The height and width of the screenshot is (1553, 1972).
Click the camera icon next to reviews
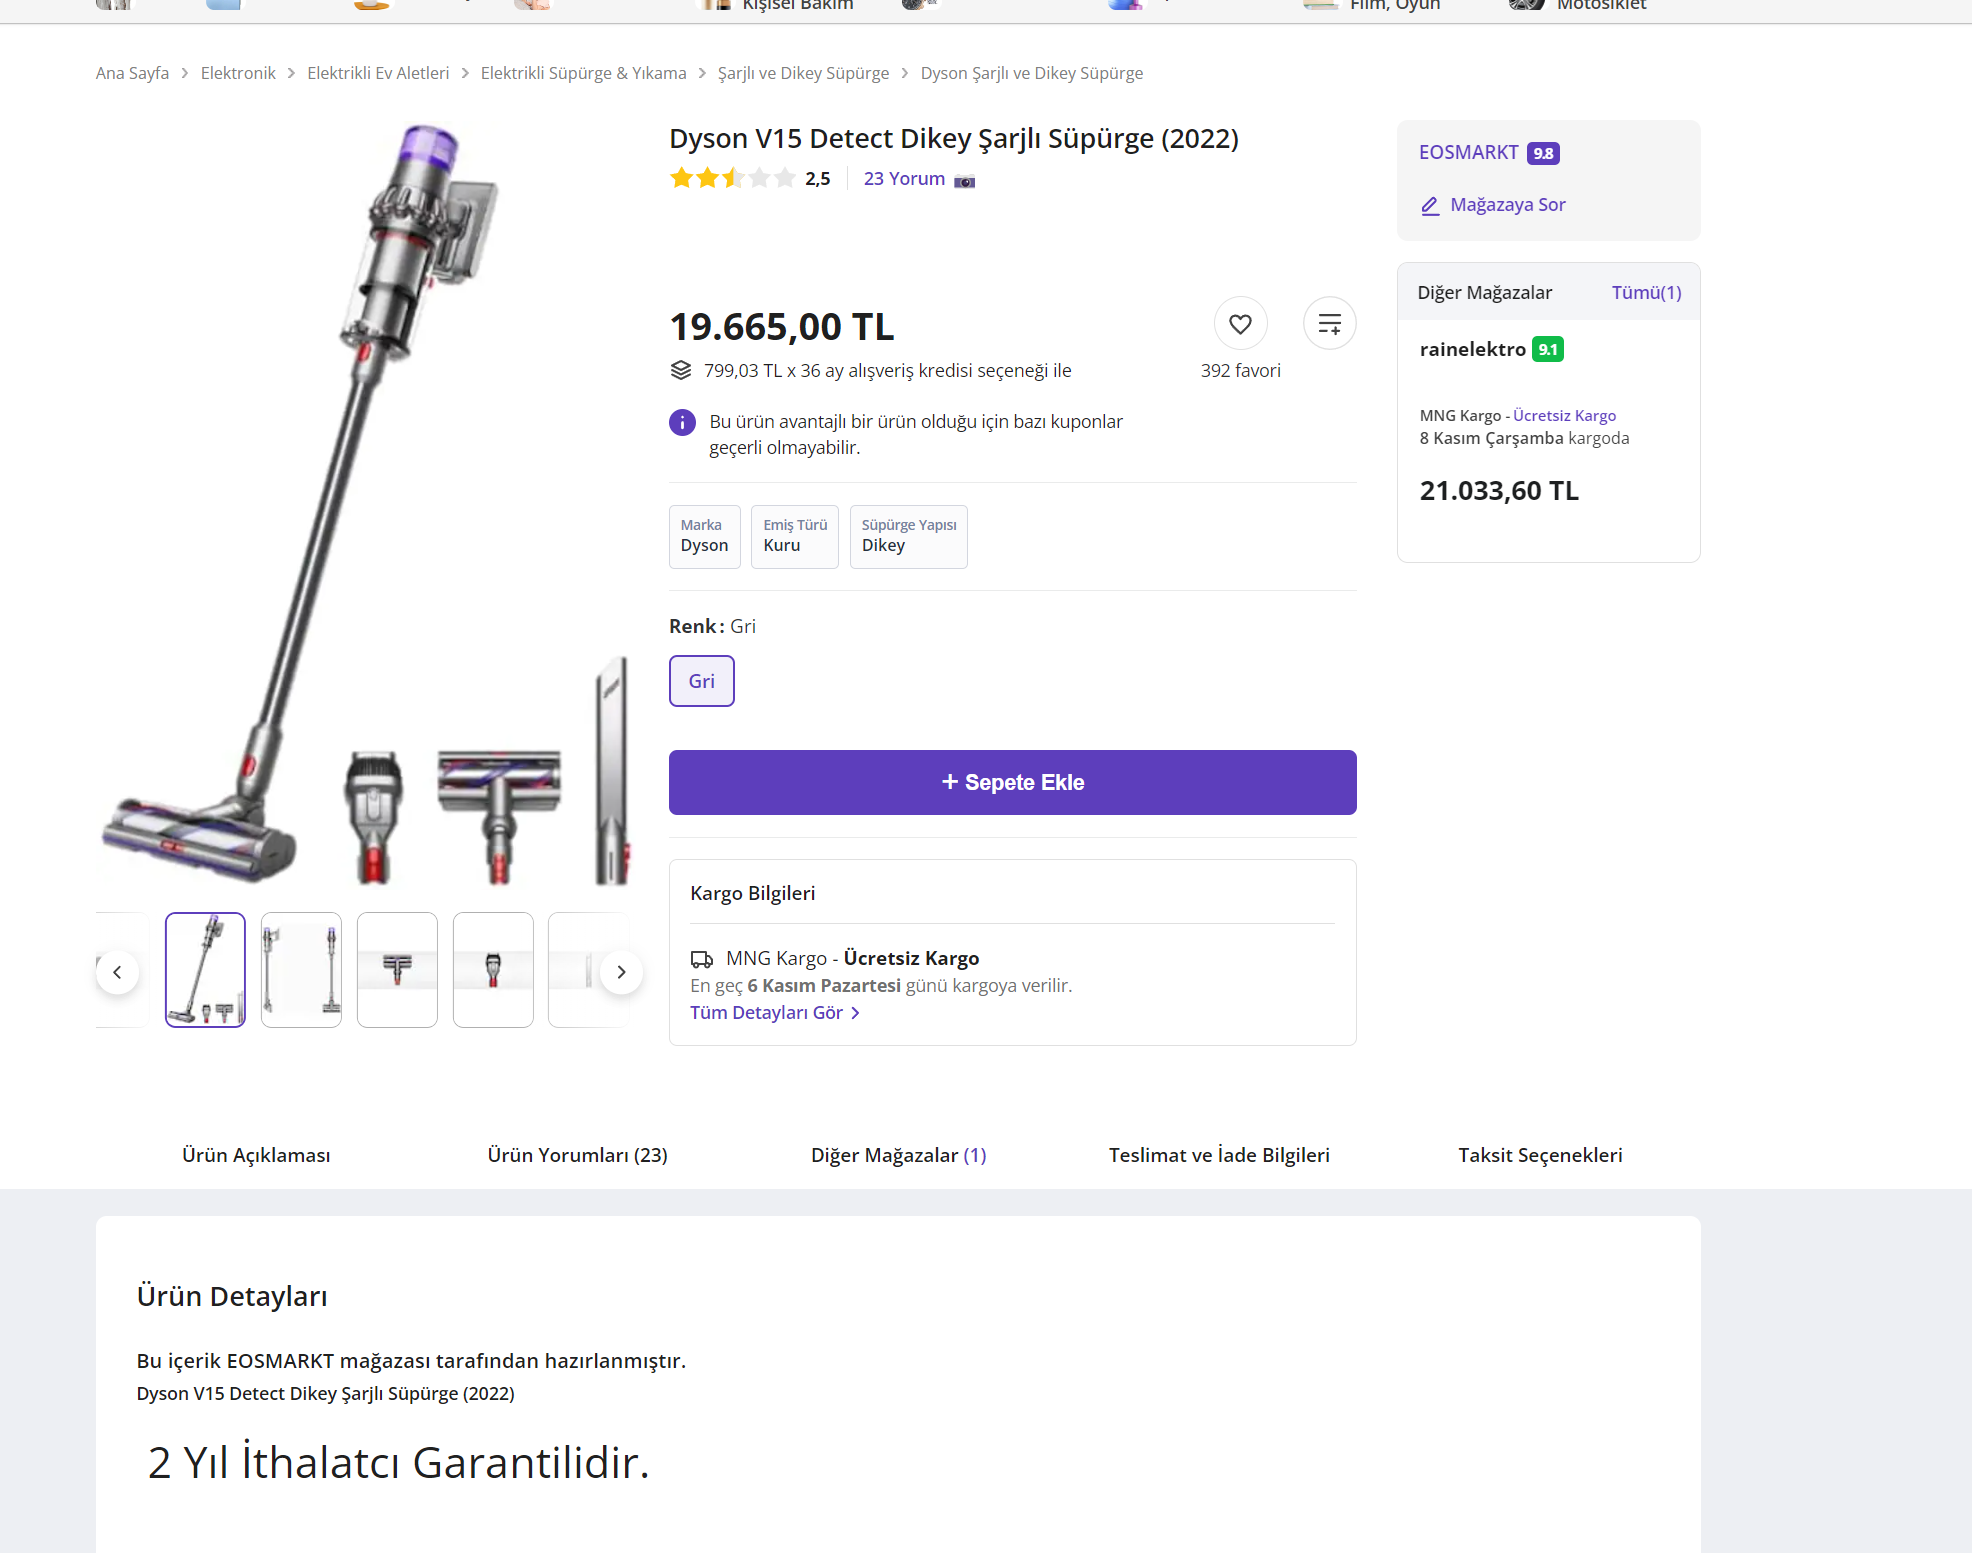point(964,181)
